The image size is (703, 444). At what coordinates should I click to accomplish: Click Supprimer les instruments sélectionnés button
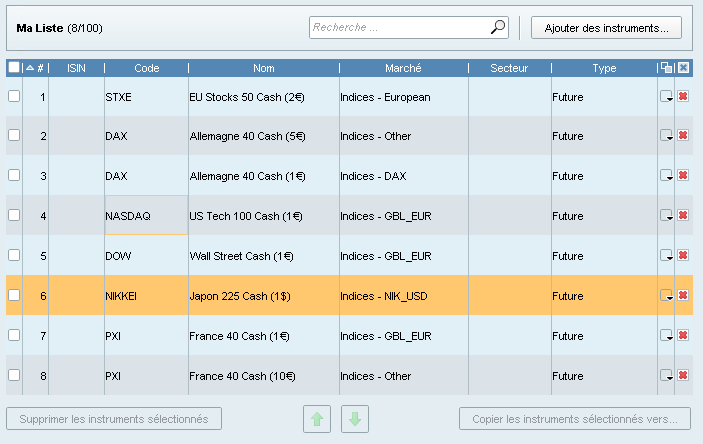pyautogui.click(x=114, y=419)
